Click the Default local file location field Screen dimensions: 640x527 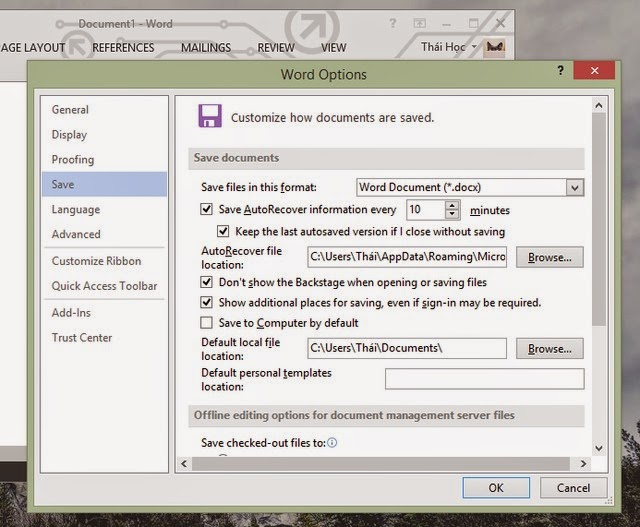coord(407,348)
